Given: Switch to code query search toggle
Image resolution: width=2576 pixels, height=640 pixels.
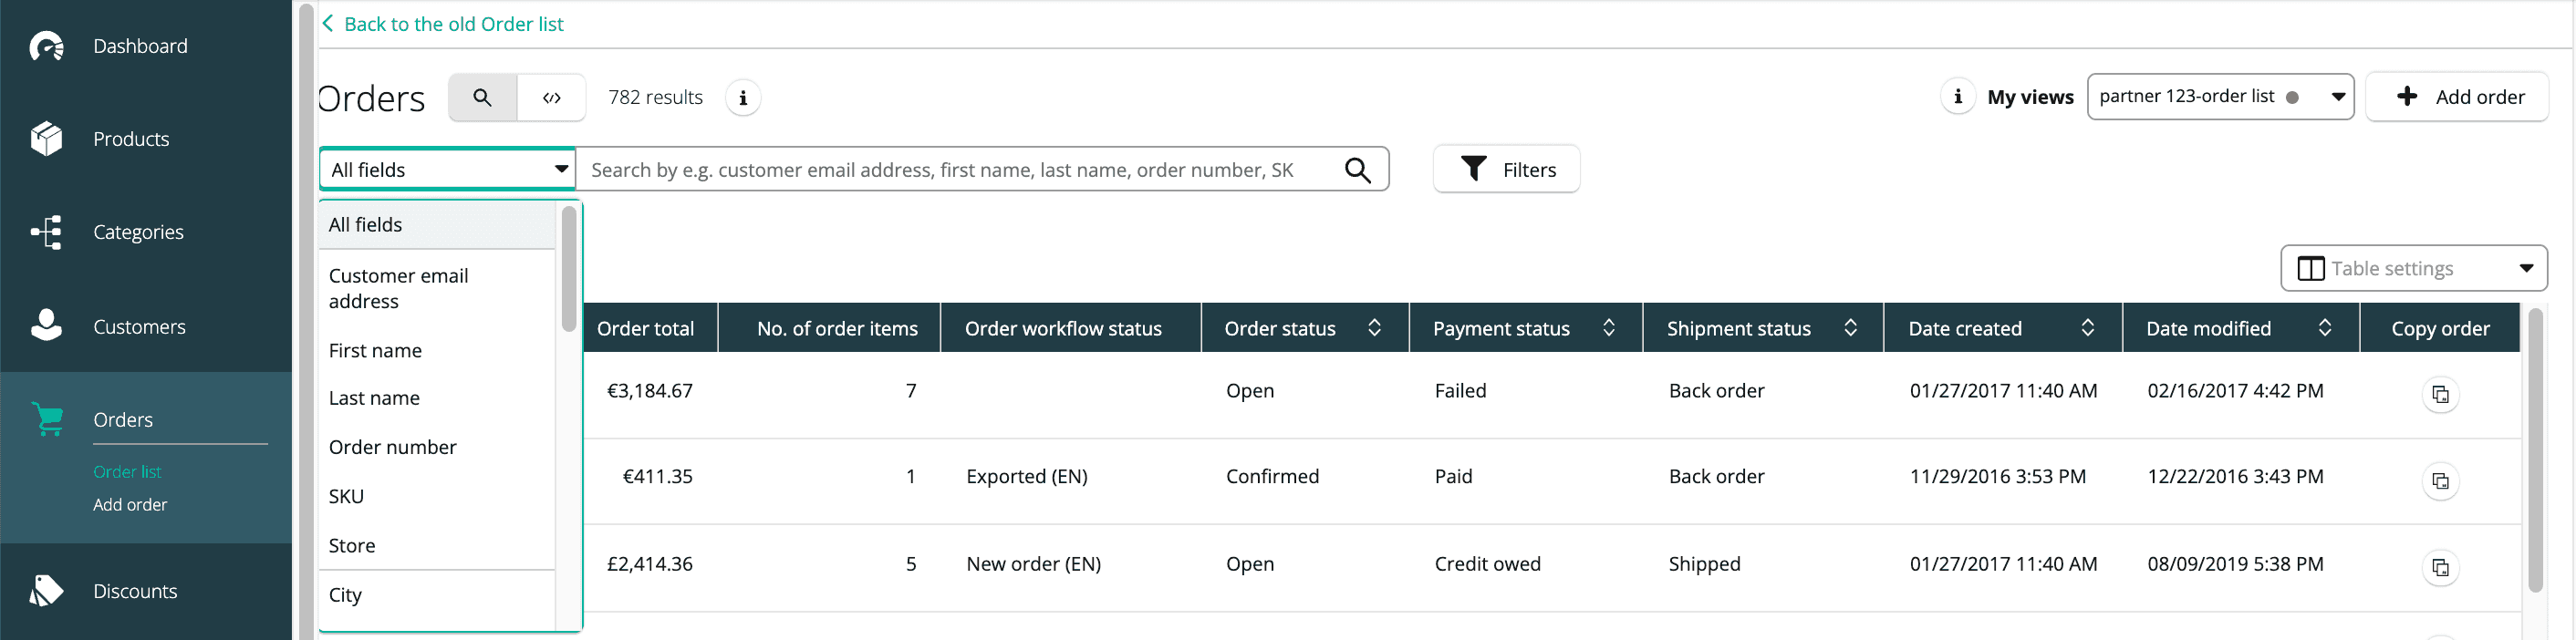Looking at the screenshot, I should (551, 98).
